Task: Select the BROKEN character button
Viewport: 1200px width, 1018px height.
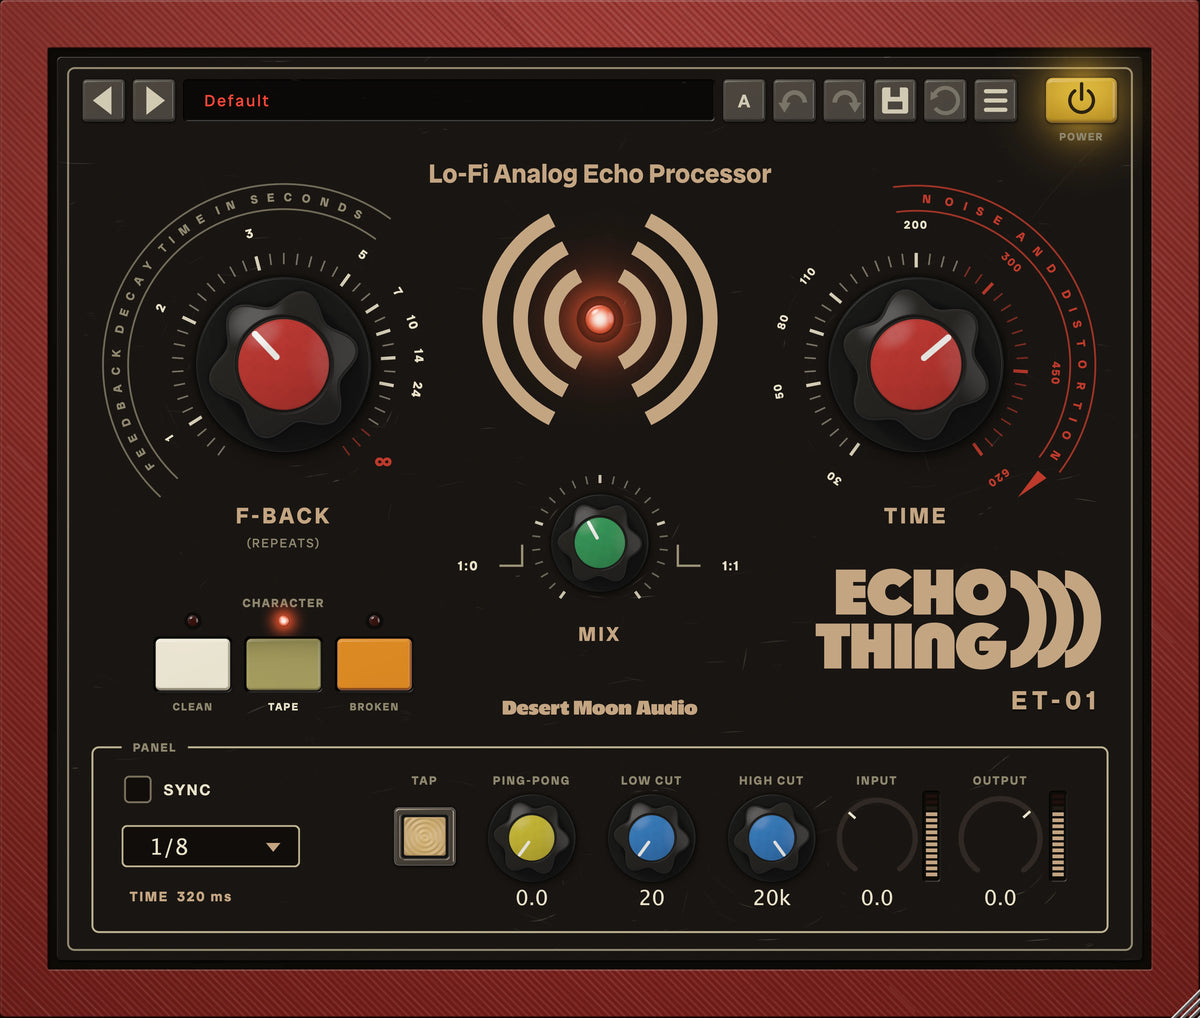Action: tap(374, 664)
